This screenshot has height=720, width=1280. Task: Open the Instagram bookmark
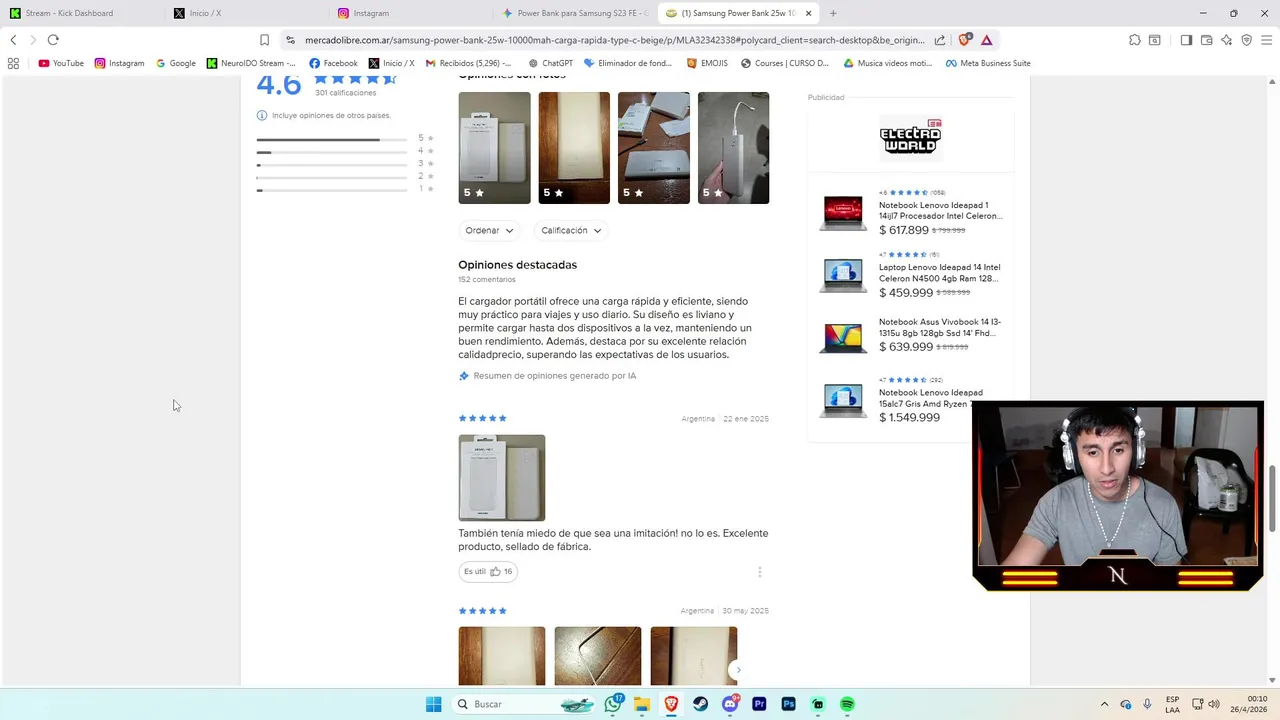119,63
